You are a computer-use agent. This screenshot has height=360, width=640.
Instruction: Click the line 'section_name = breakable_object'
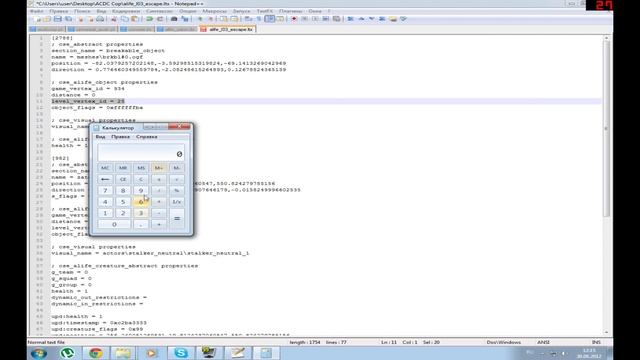[x=108, y=51]
